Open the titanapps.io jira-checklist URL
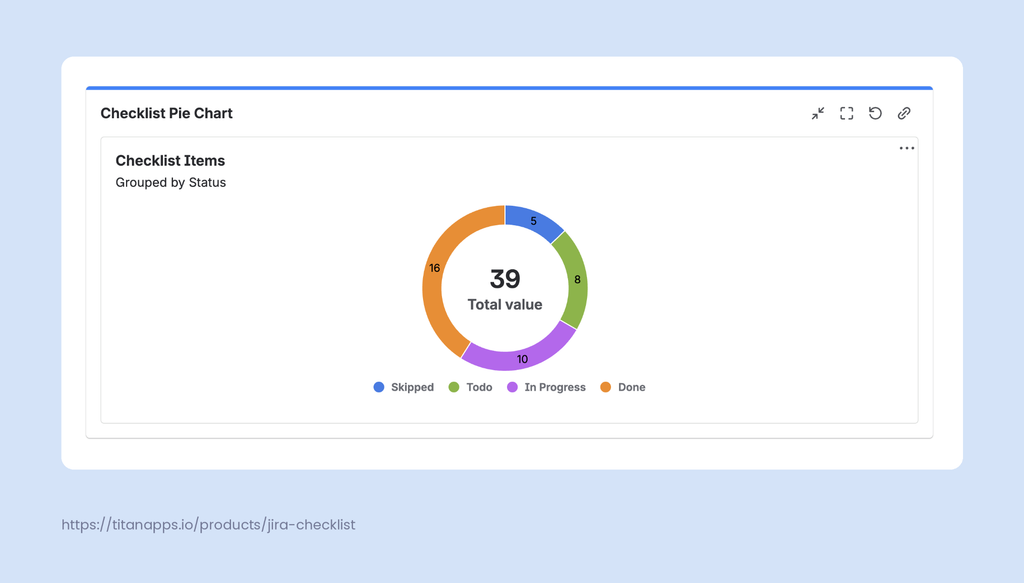 point(208,525)
